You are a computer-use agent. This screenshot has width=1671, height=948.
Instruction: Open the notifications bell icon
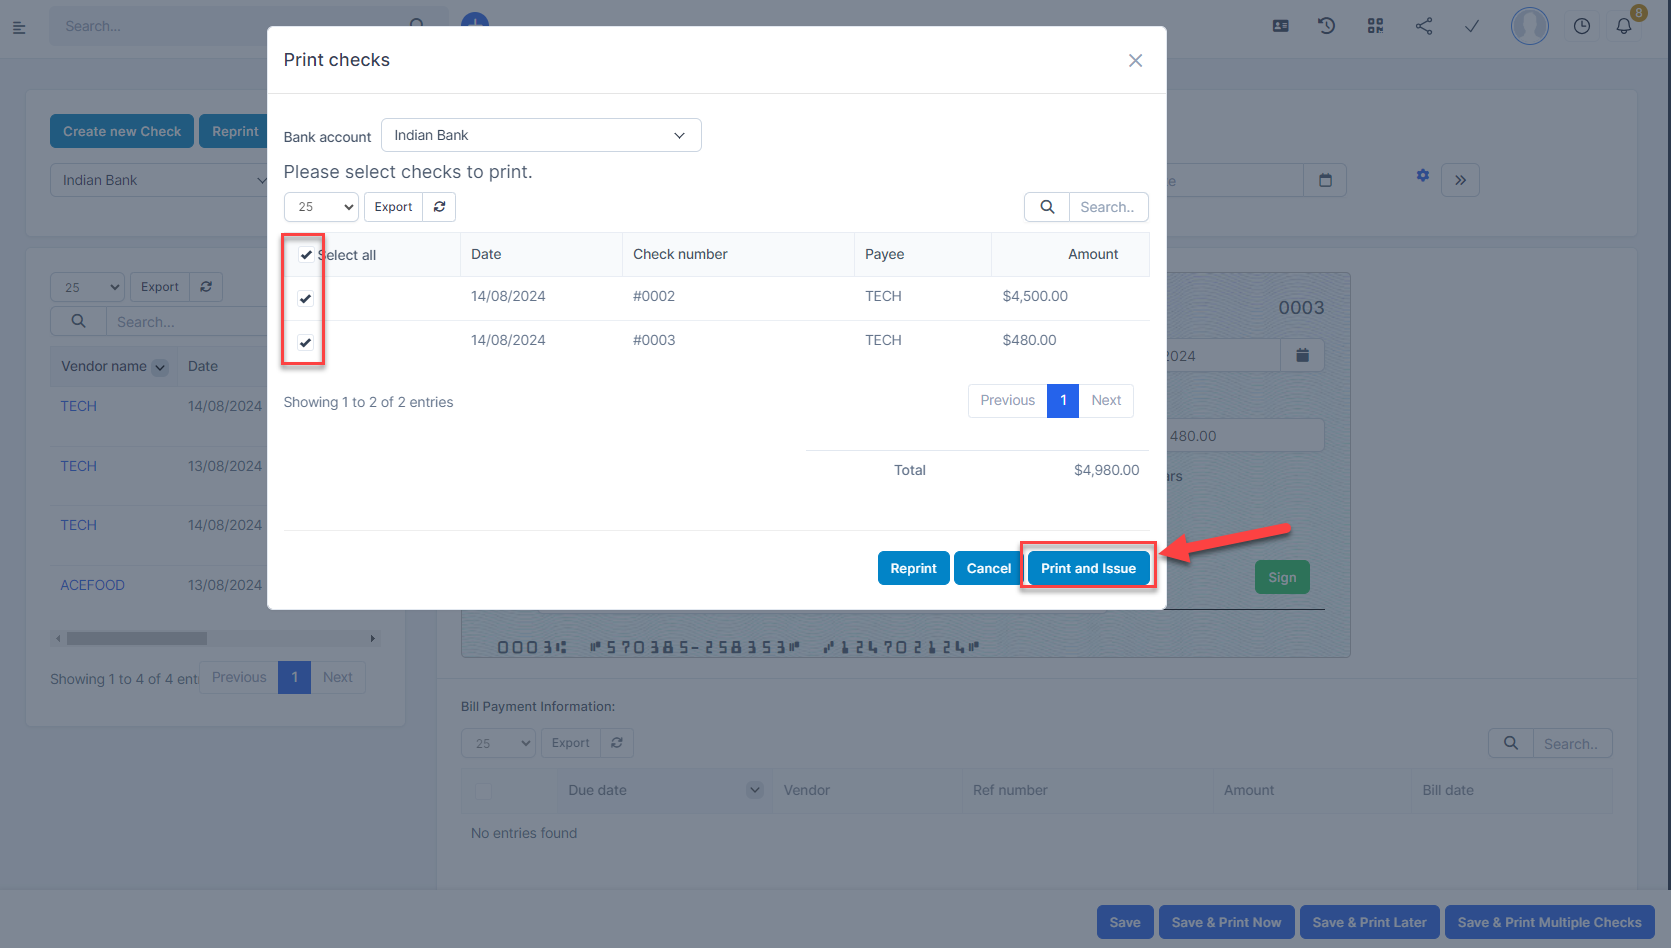point(1624,26)
